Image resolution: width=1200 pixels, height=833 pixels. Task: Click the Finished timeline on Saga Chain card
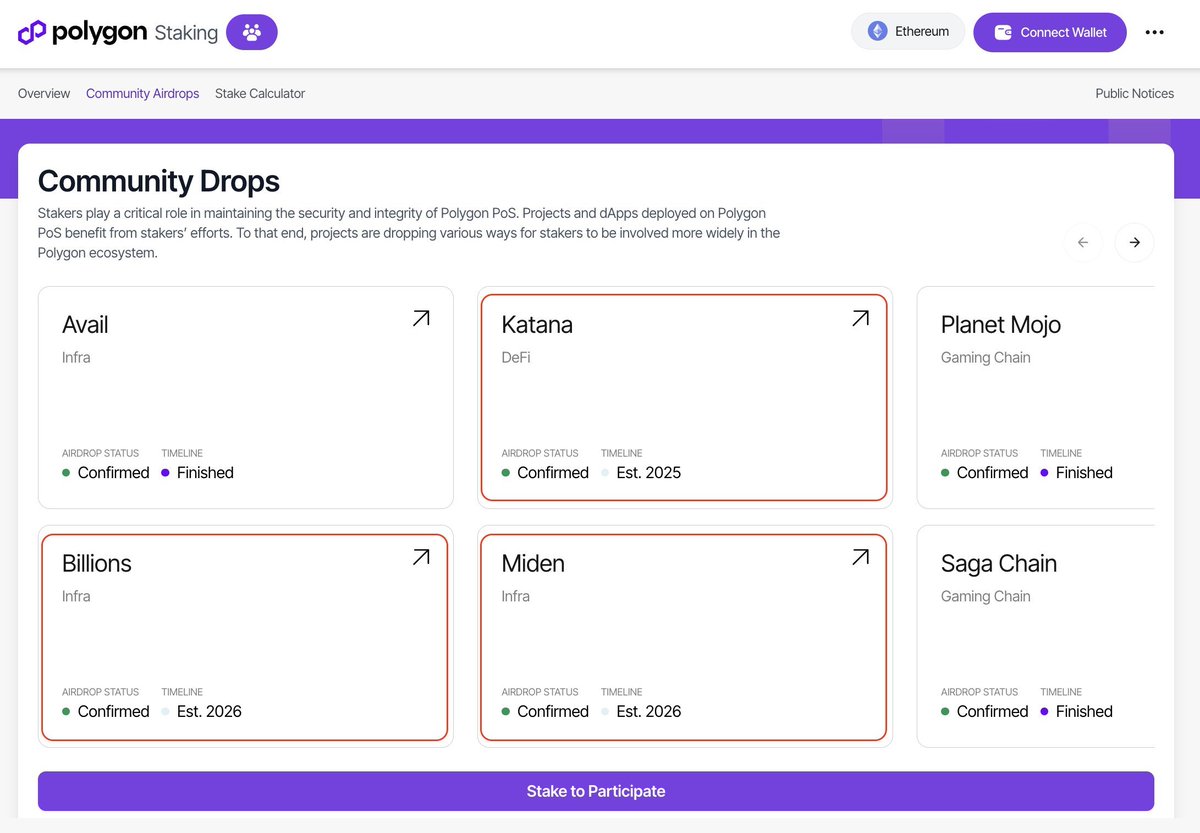point(1084,712)
